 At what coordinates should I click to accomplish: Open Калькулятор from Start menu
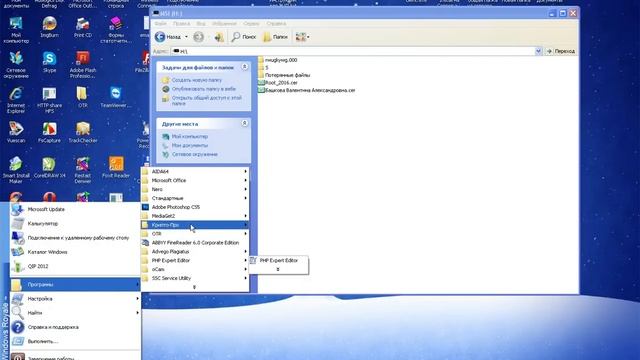[75, 223]
